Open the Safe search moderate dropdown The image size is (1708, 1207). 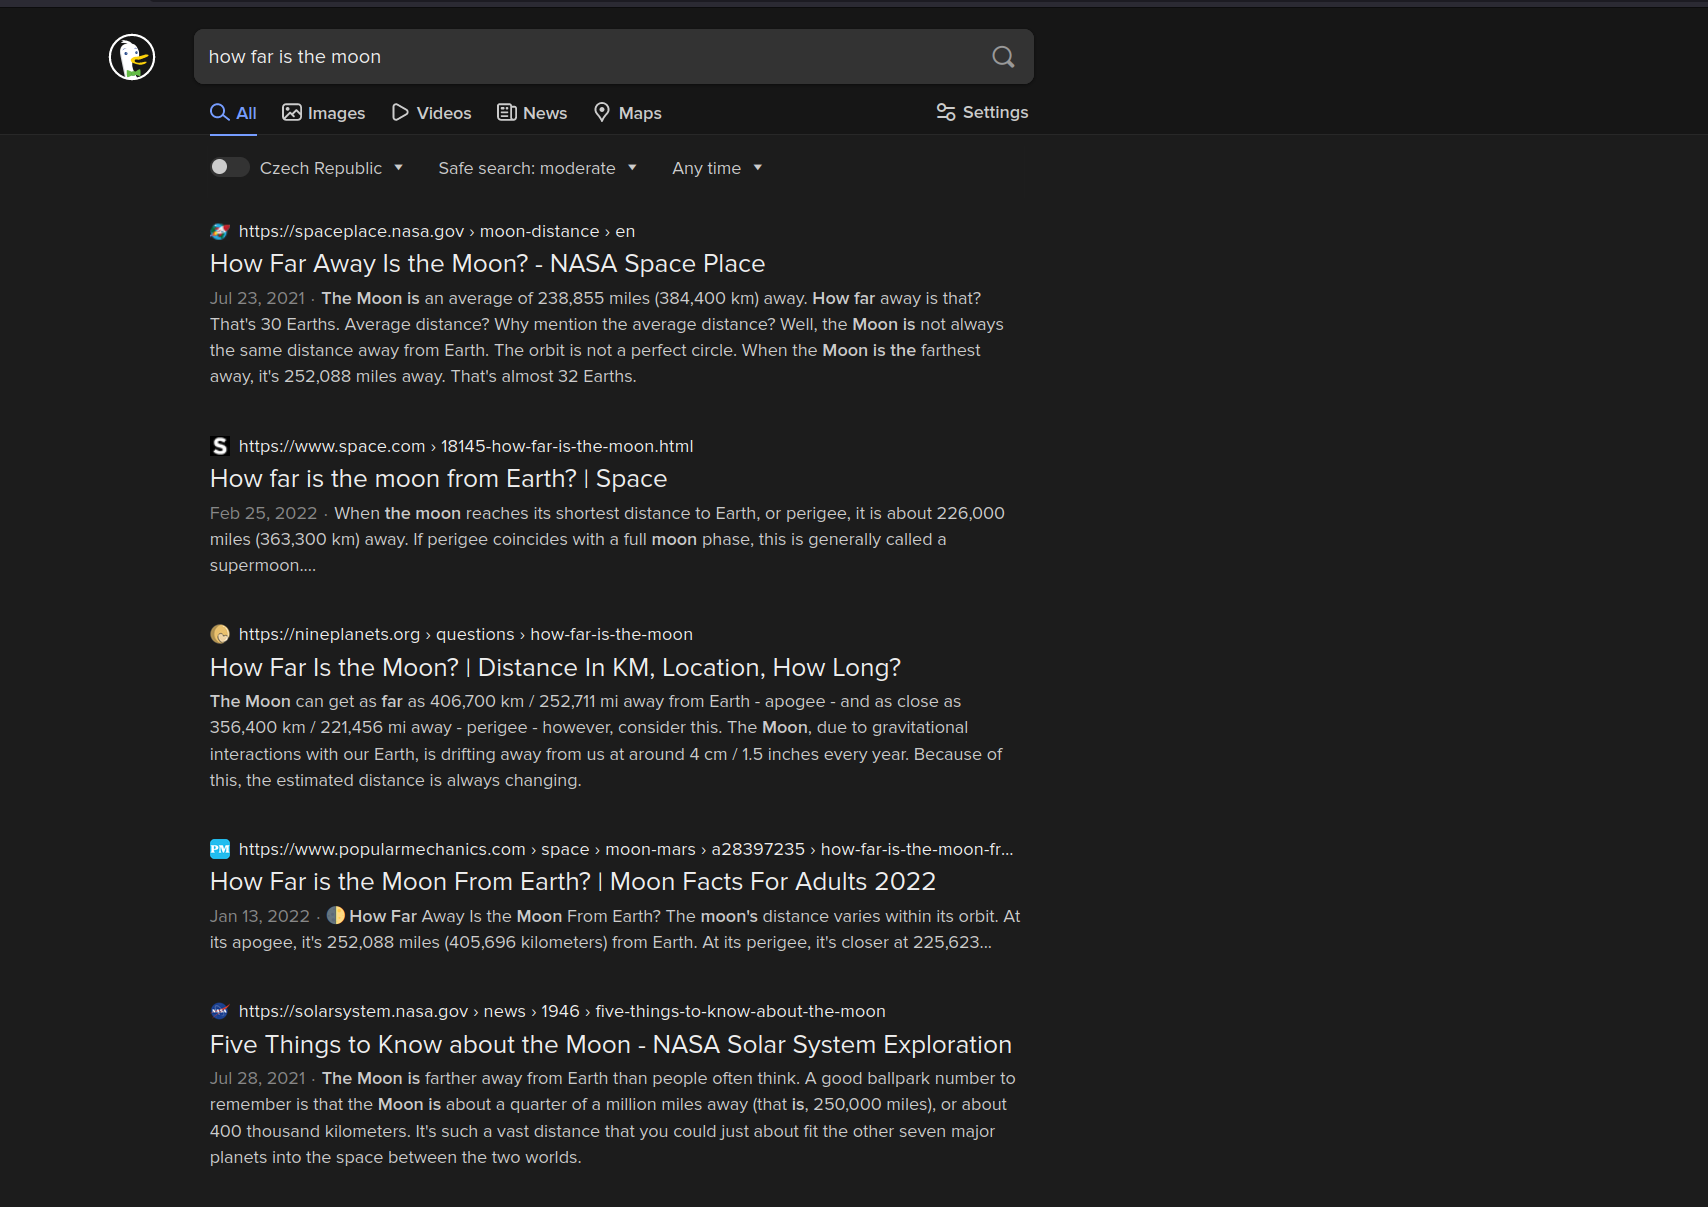[x=537, y=168]
